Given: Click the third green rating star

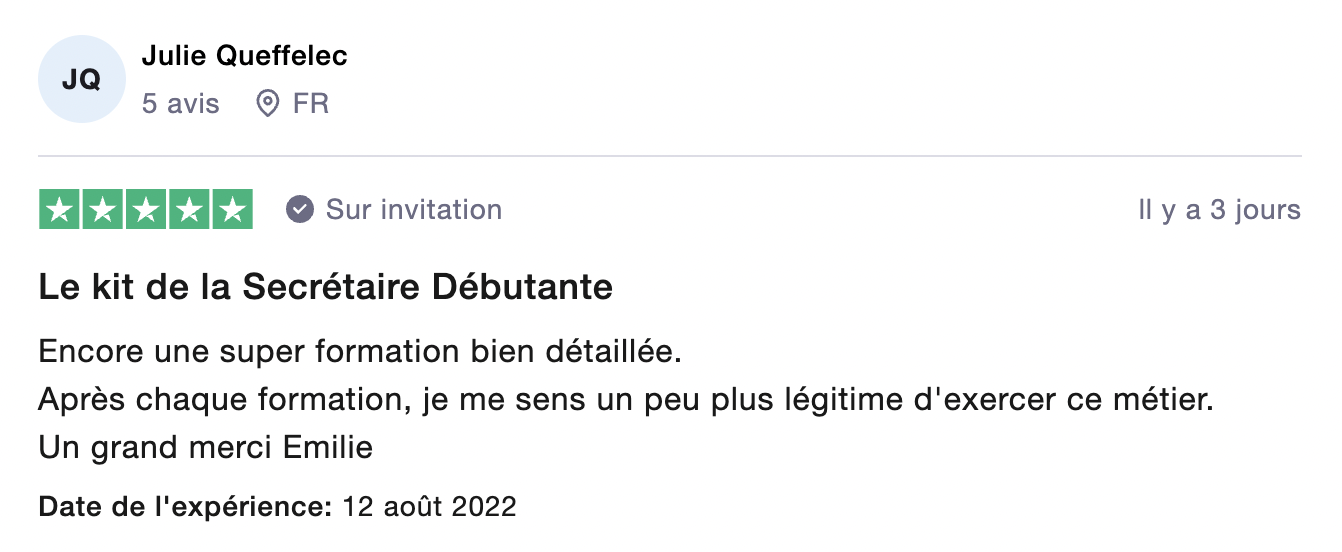Looking at the screenshot, I should pyautogui.click(x=146, y=210).
